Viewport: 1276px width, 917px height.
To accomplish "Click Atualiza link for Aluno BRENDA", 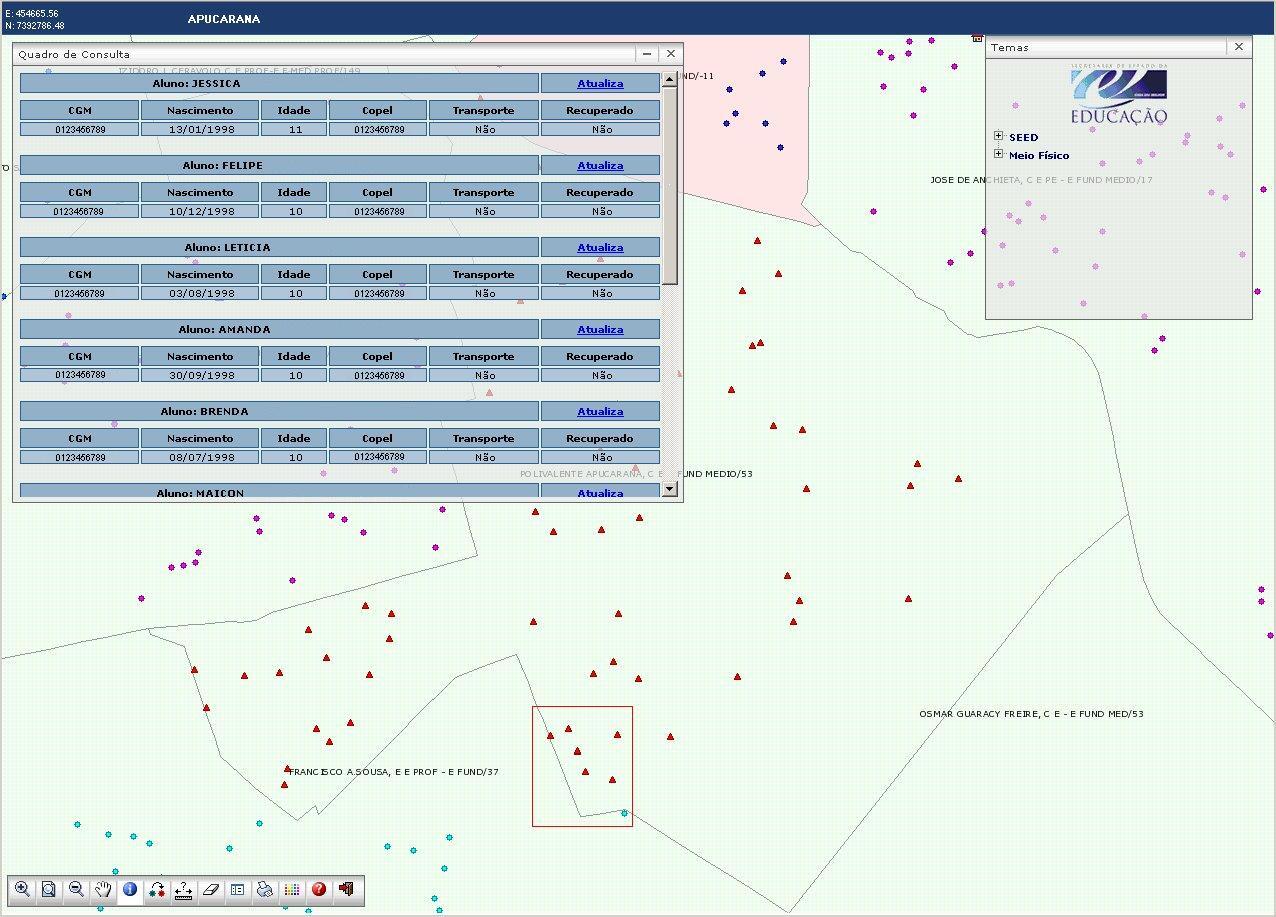I will 600,411.
